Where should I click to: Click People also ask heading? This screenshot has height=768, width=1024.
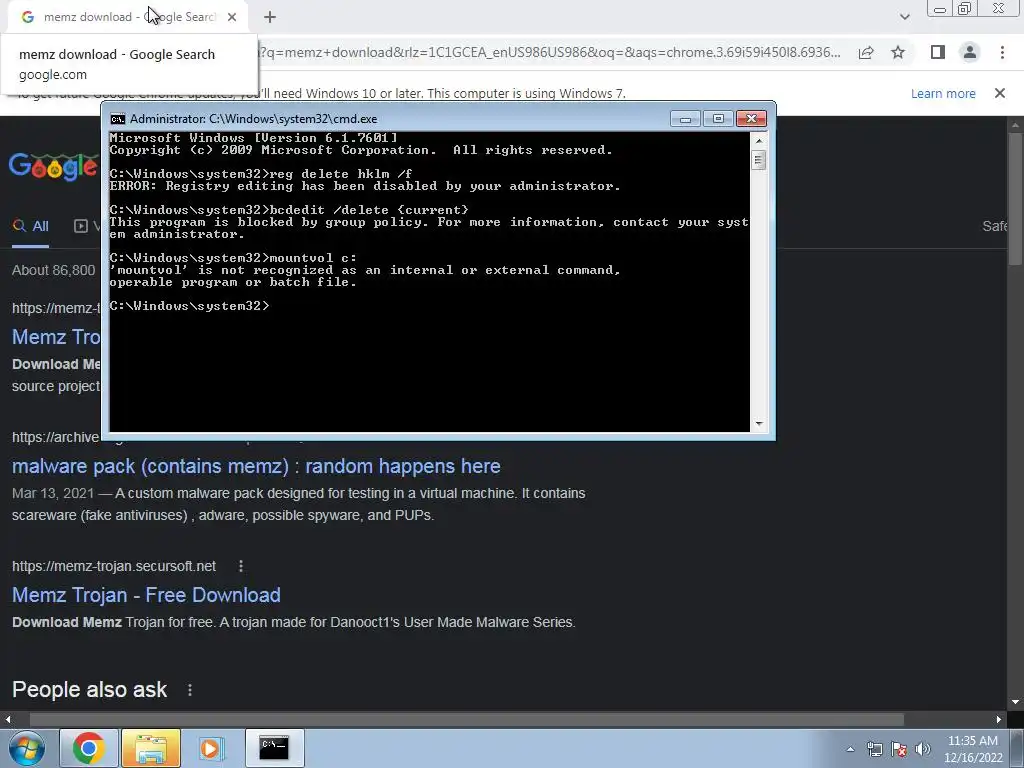click(89, 690)
